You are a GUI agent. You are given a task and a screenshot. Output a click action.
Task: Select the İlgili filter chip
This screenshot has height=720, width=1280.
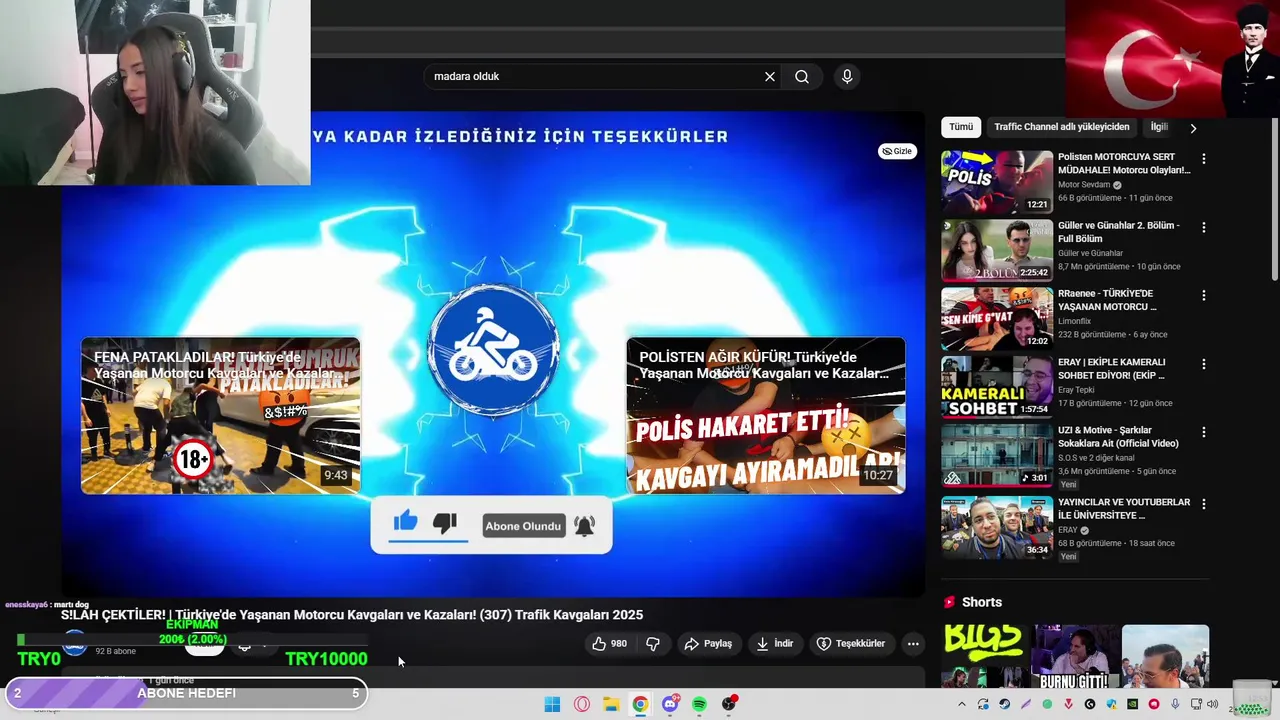click(x=1160, y=127)
